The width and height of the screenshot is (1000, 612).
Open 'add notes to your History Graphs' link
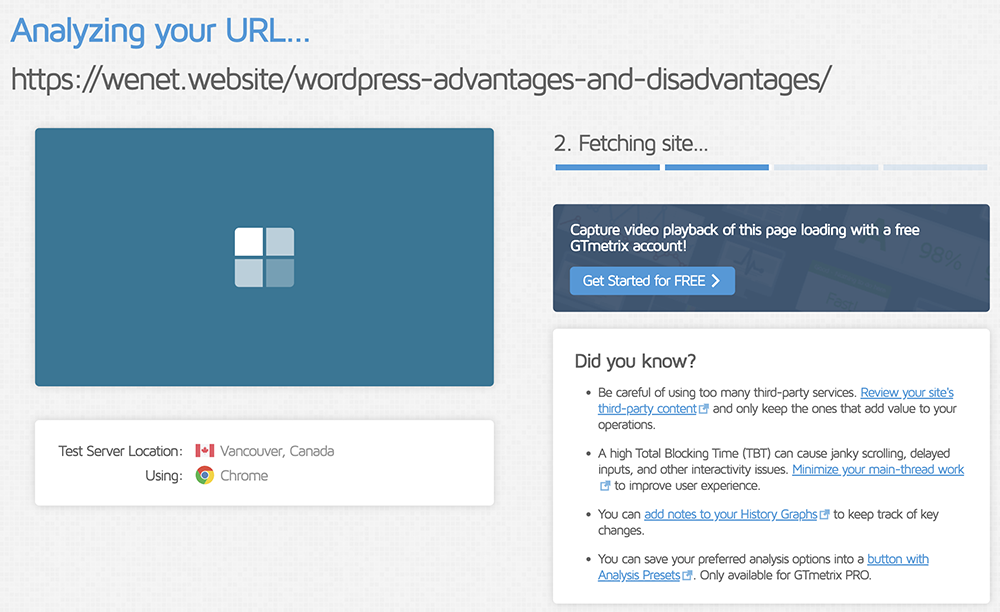(x=730, y=514)
